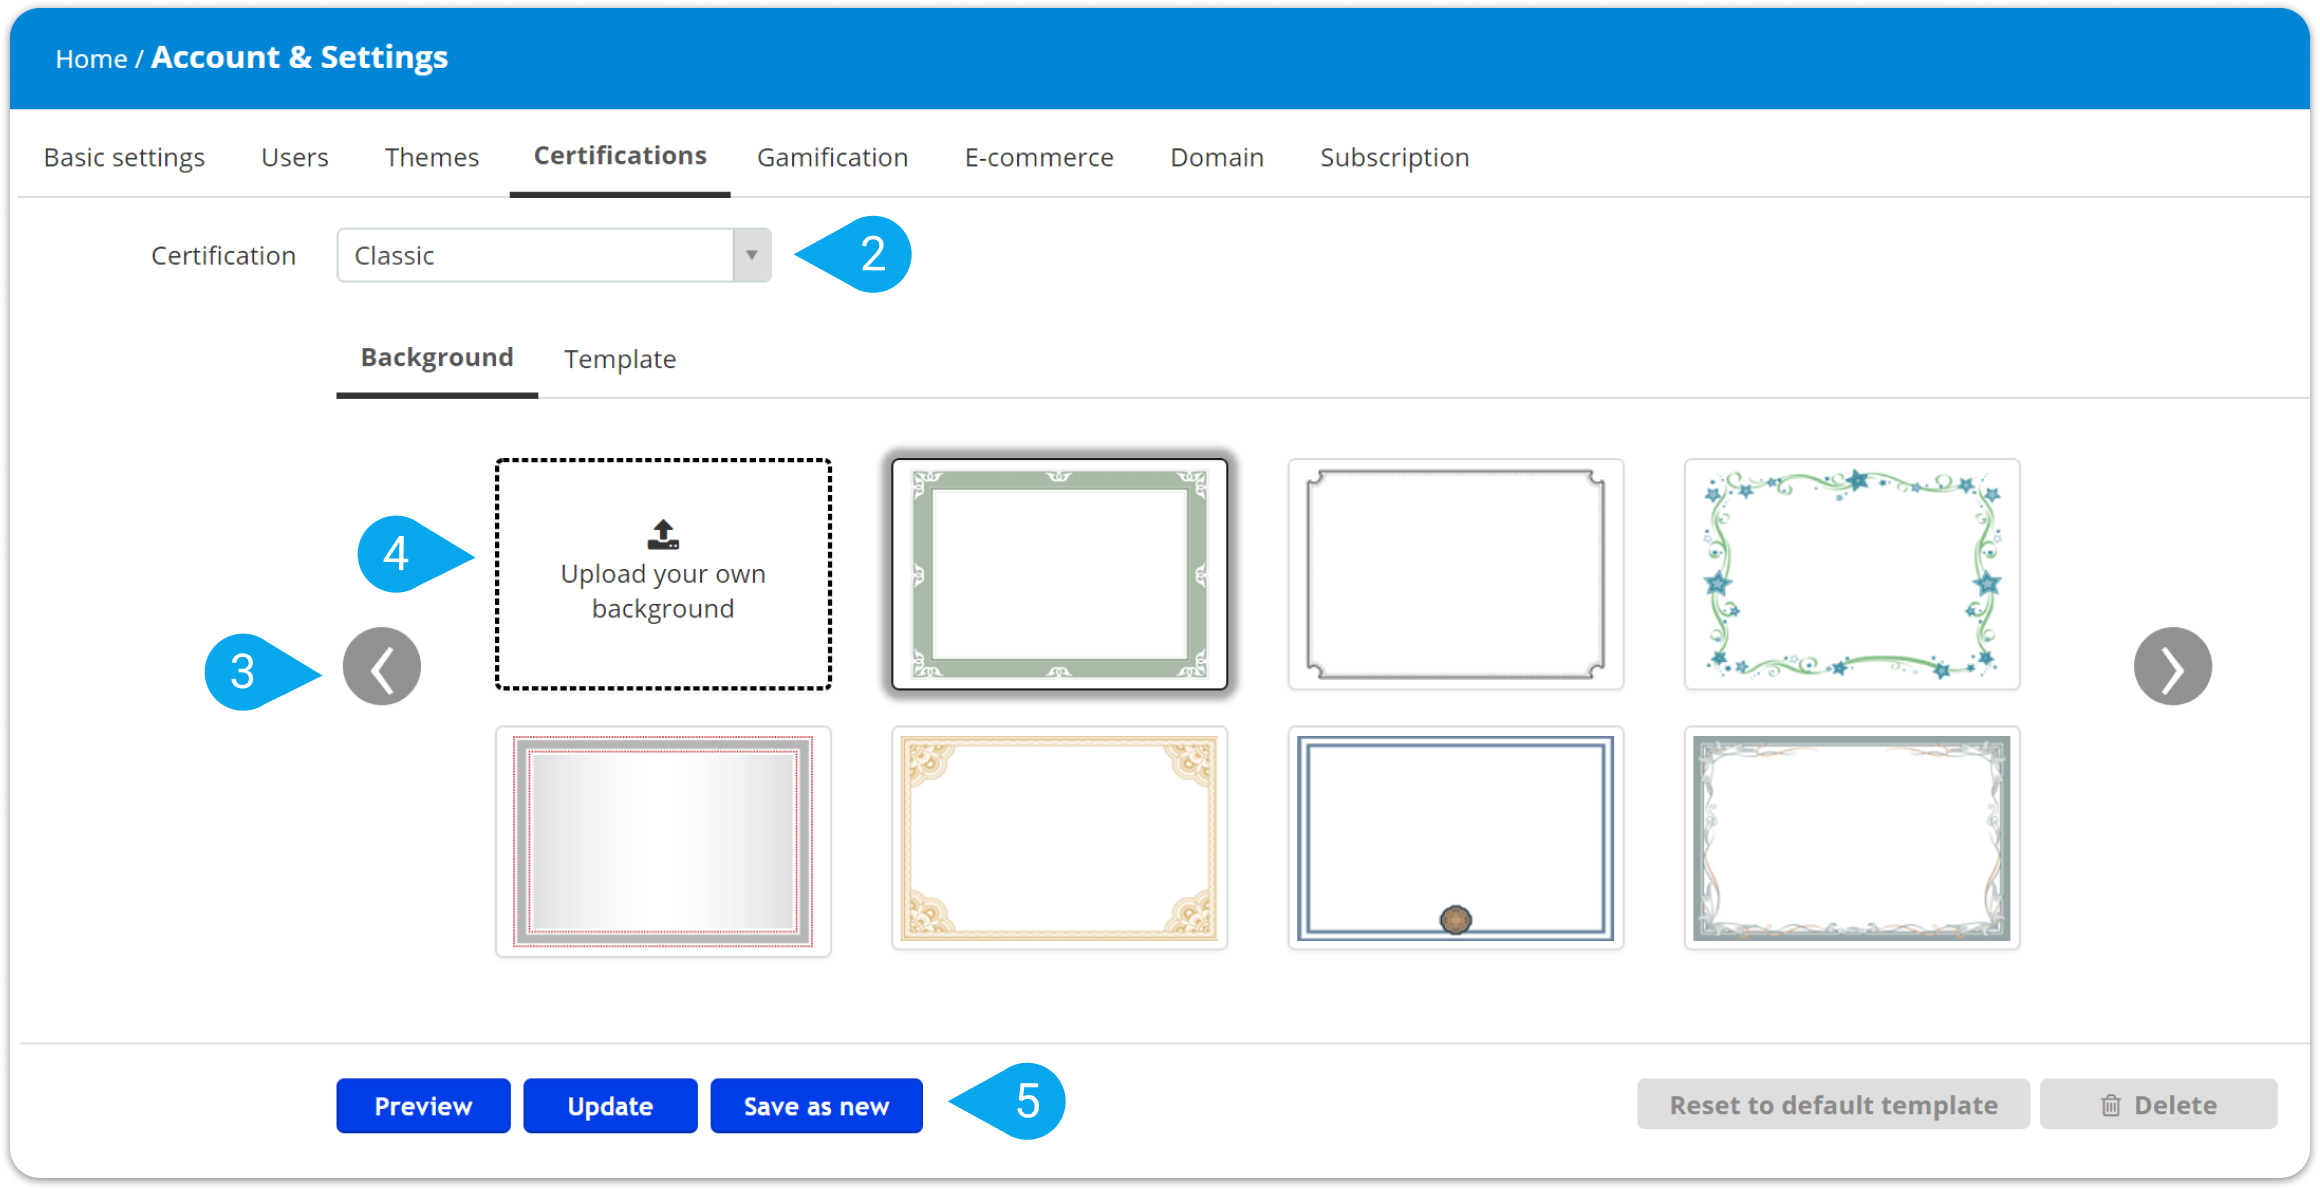Choose the floral stars vine background

[x=1852, y=574]
